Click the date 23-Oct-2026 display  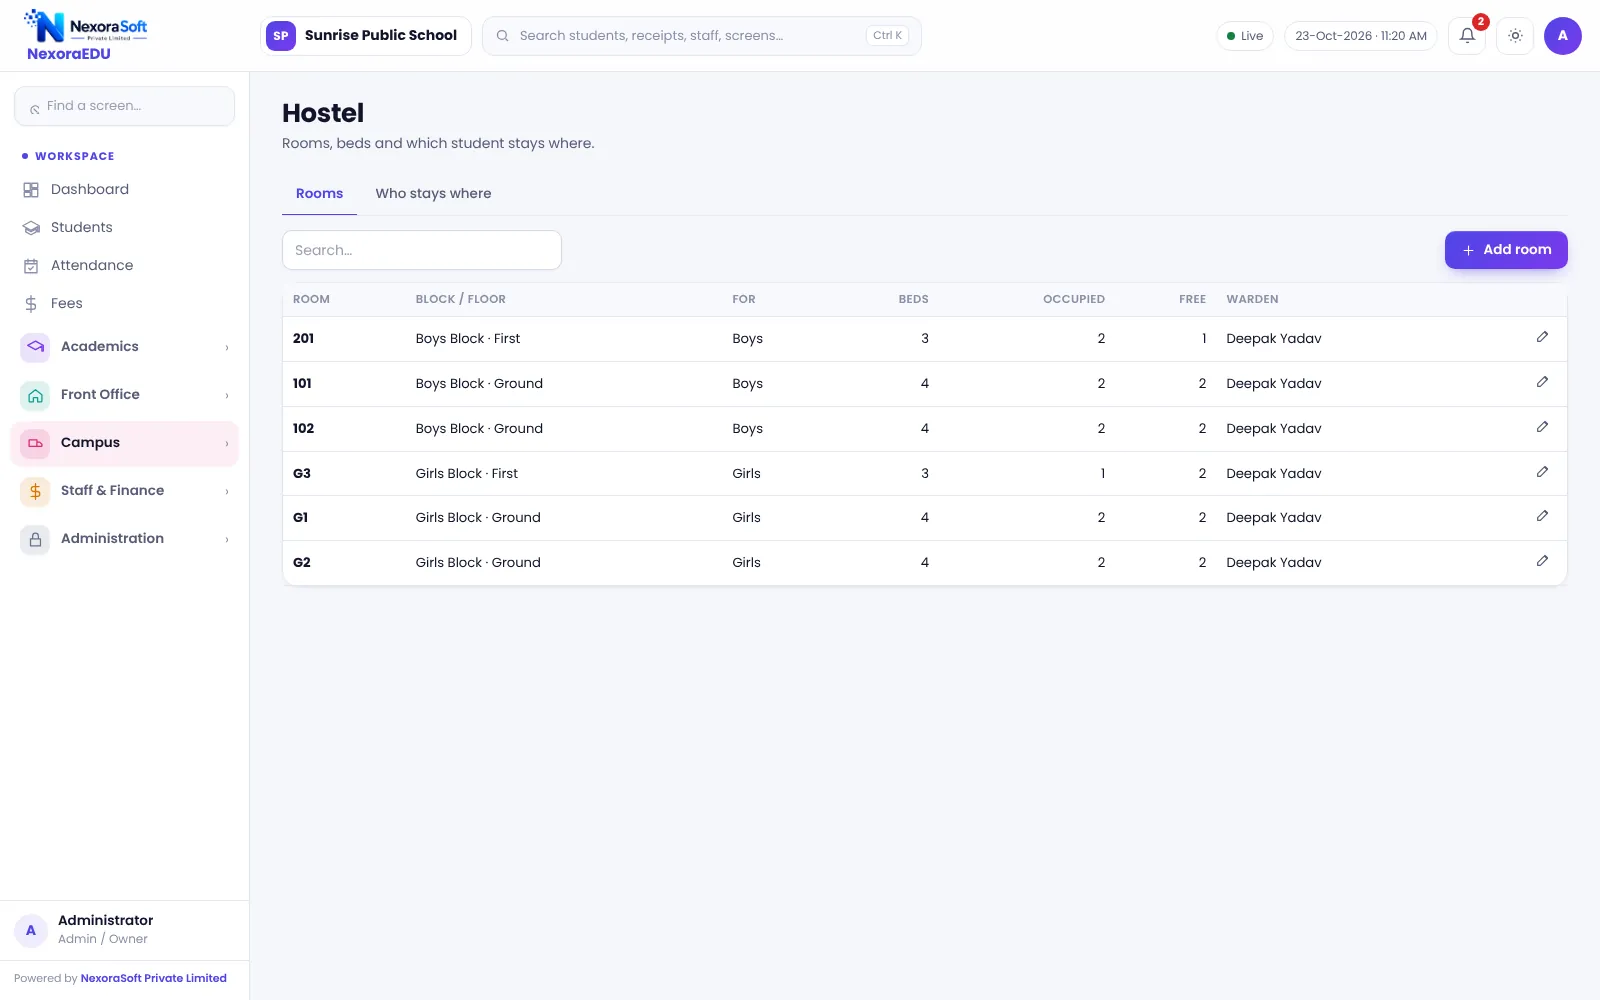(x=1361, y=36)
